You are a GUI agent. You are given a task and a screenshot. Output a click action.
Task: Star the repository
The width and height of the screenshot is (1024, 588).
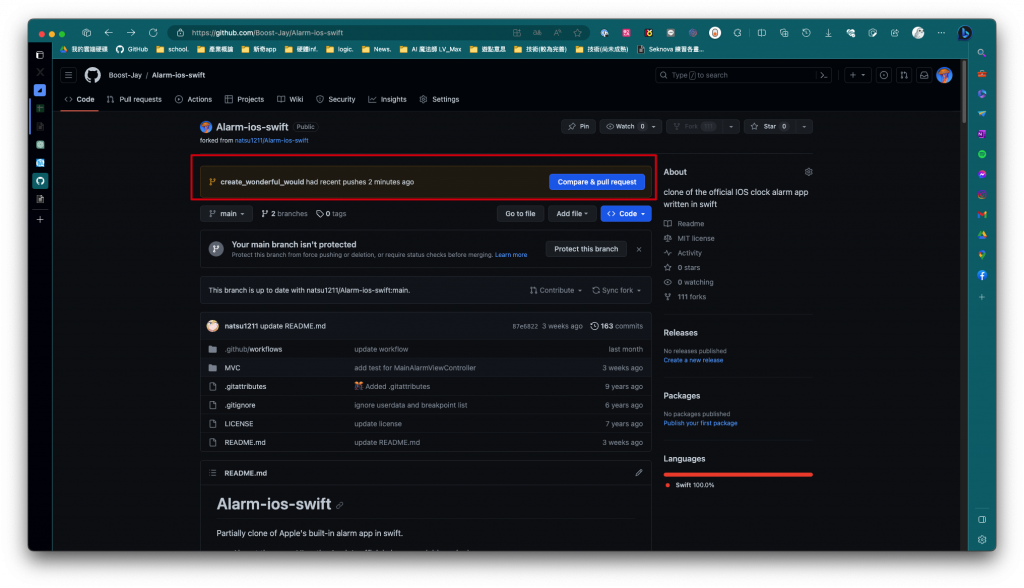coord(769,127)
